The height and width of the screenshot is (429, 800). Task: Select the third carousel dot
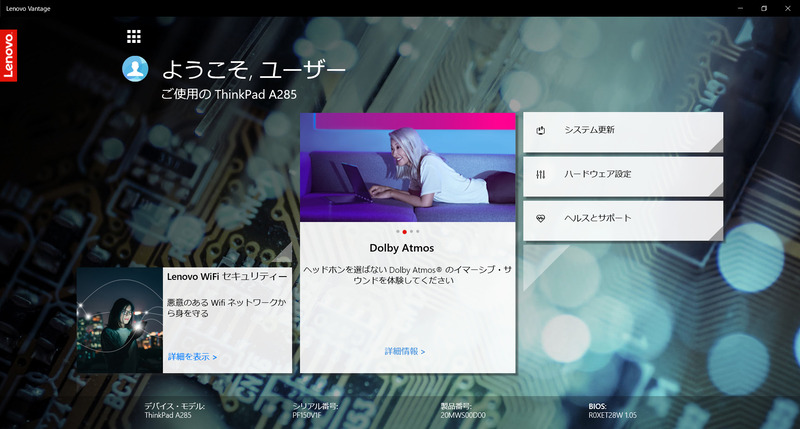click(x=412, y=232)
